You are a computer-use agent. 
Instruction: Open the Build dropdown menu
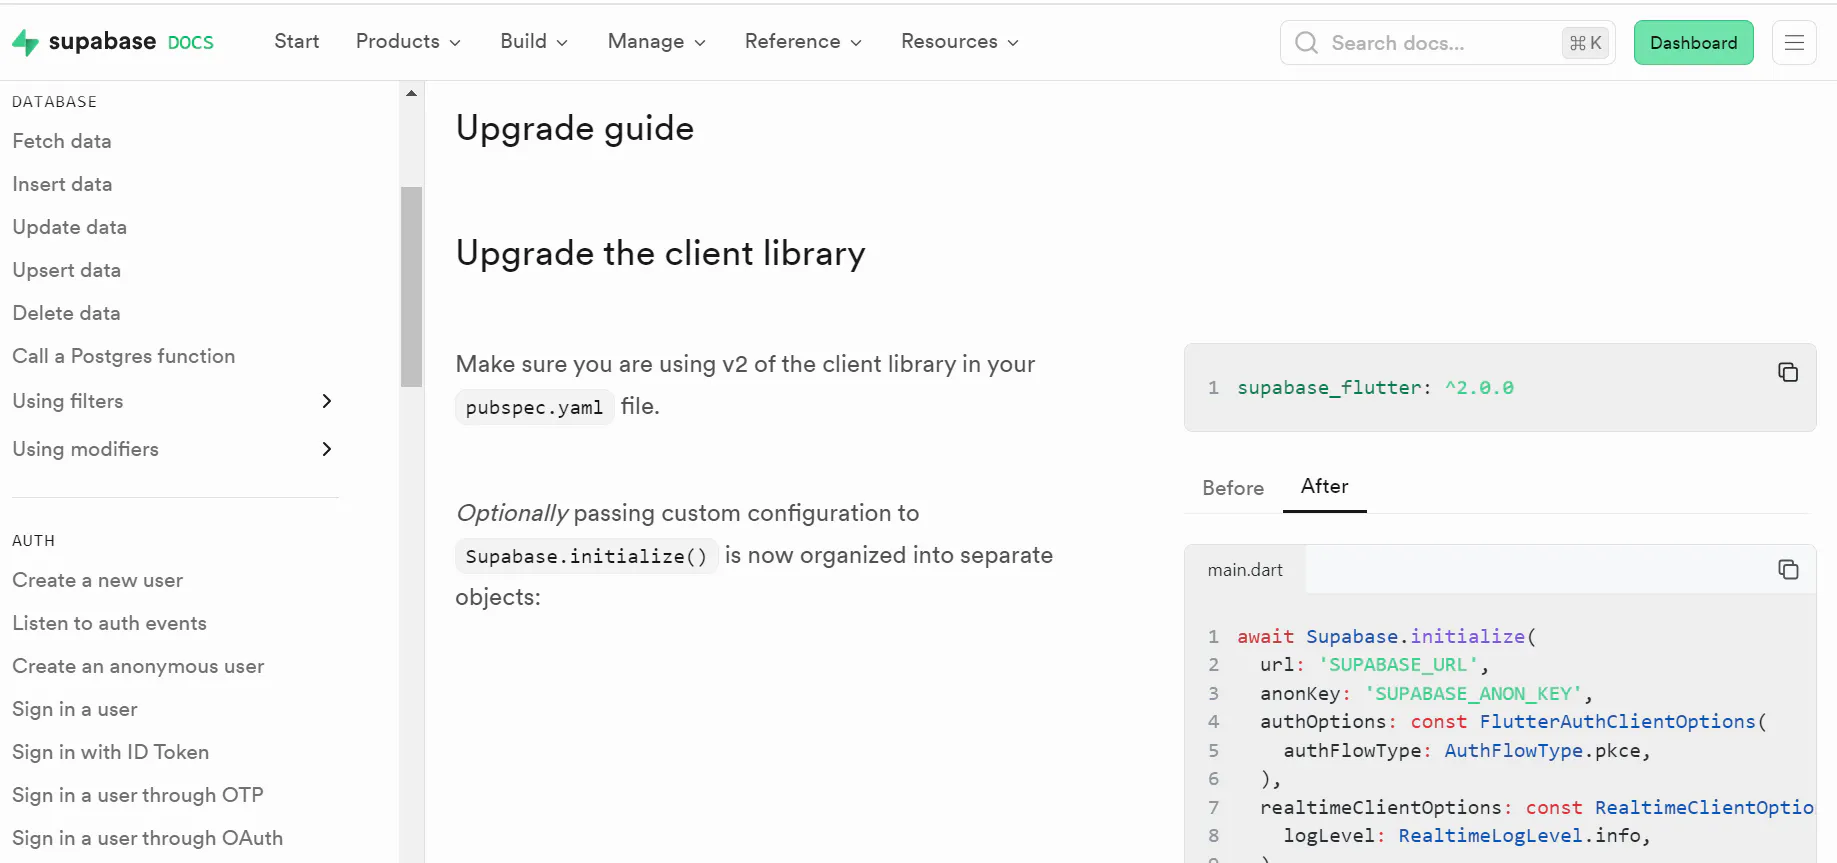click(534, 41)
